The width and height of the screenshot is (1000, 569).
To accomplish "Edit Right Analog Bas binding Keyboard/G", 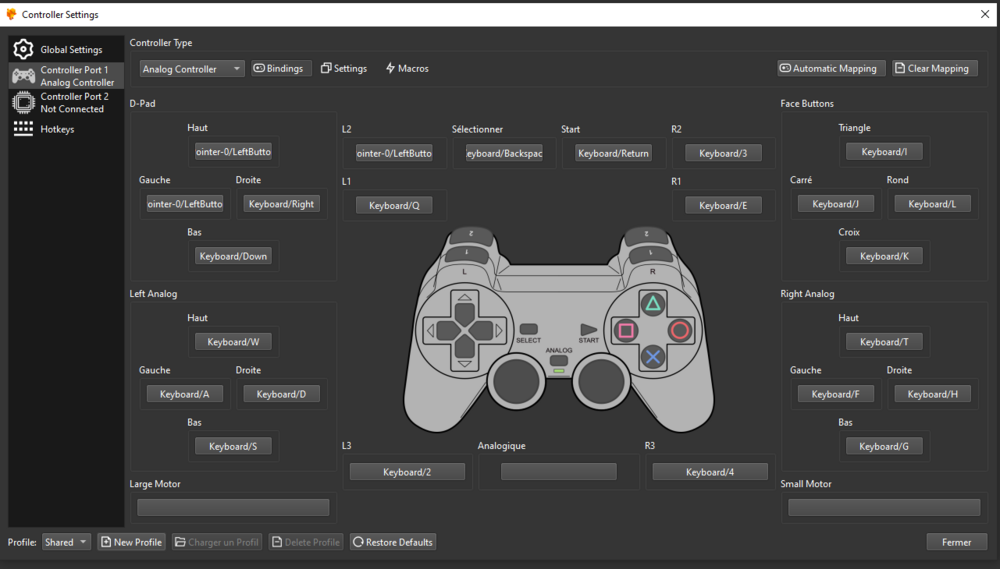I will click(x=884, y=446).
